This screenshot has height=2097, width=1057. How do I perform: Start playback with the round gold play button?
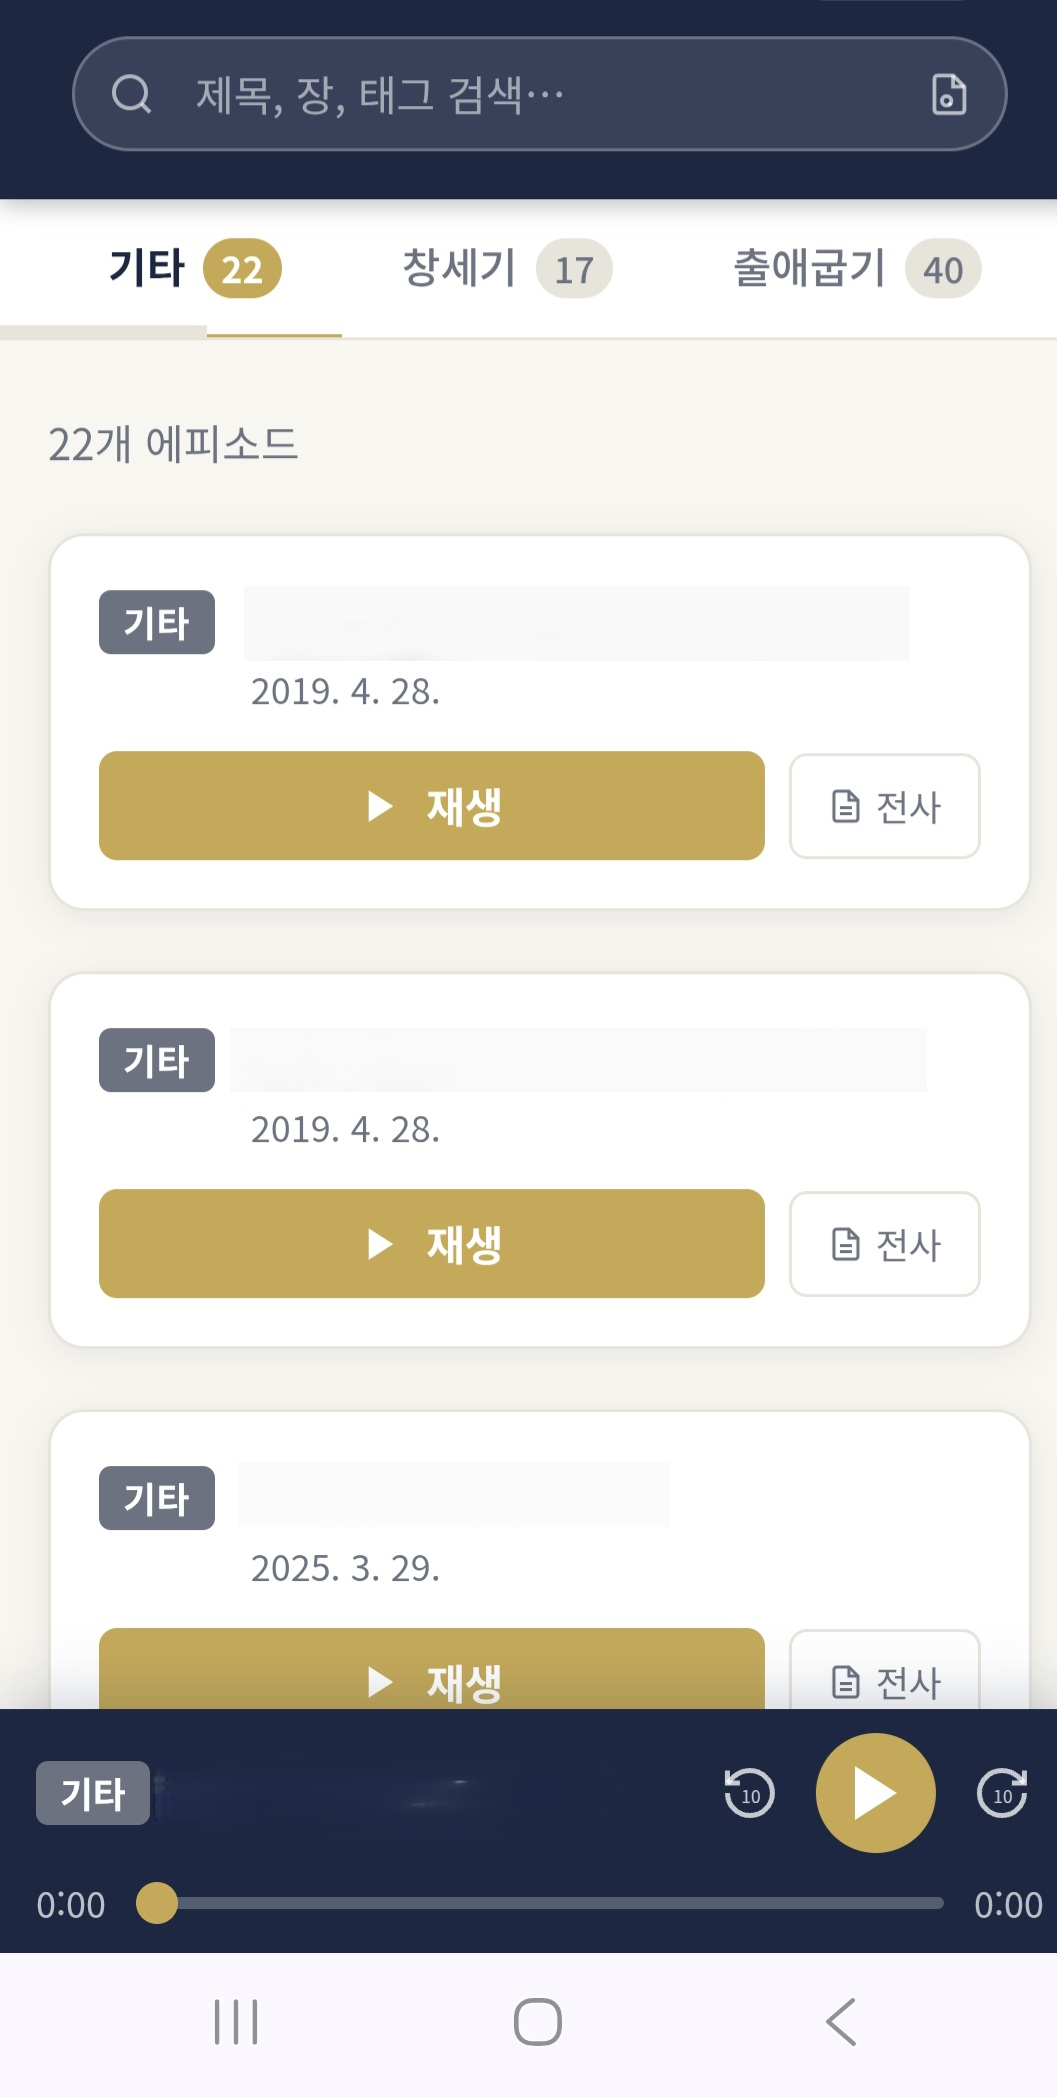click(876, 1792)
